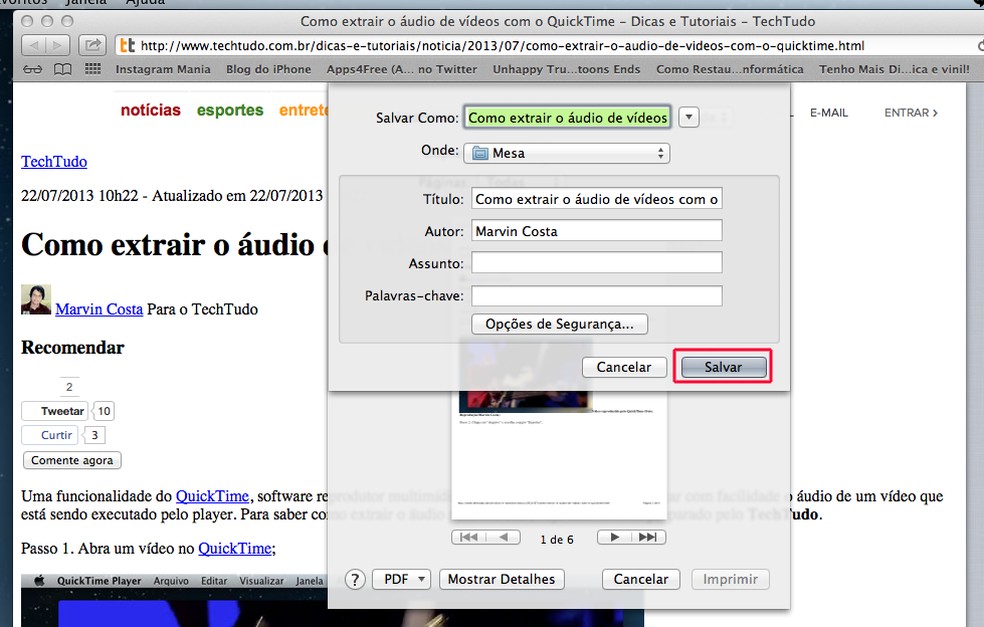Image resolution: width=984 pixels, height=627 pixels.
Task: Click Marvin Costa author photo
Action: coord(36,300)
